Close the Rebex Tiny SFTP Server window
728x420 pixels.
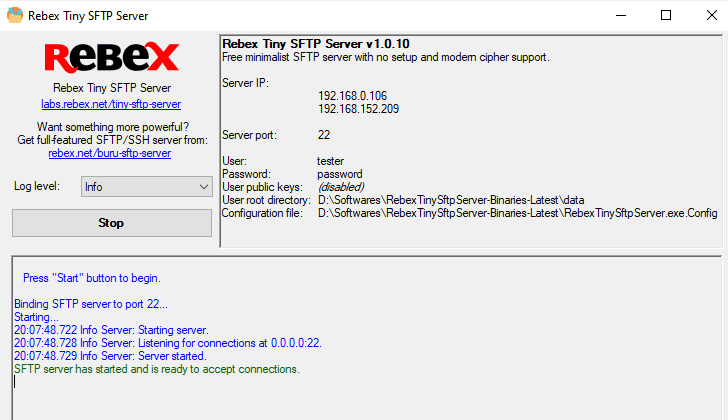[x=711, y=15]
